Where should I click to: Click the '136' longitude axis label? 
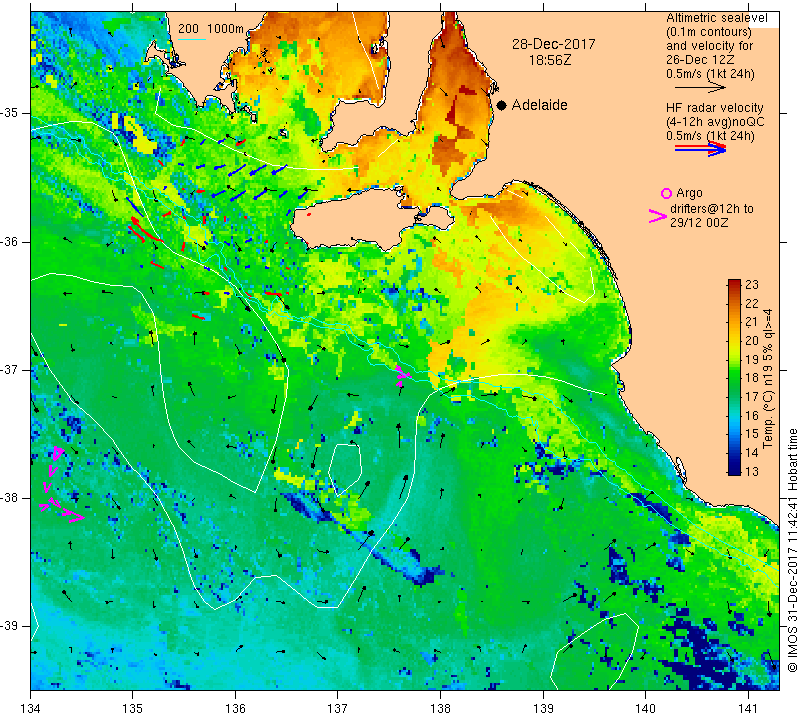point(235,708)
